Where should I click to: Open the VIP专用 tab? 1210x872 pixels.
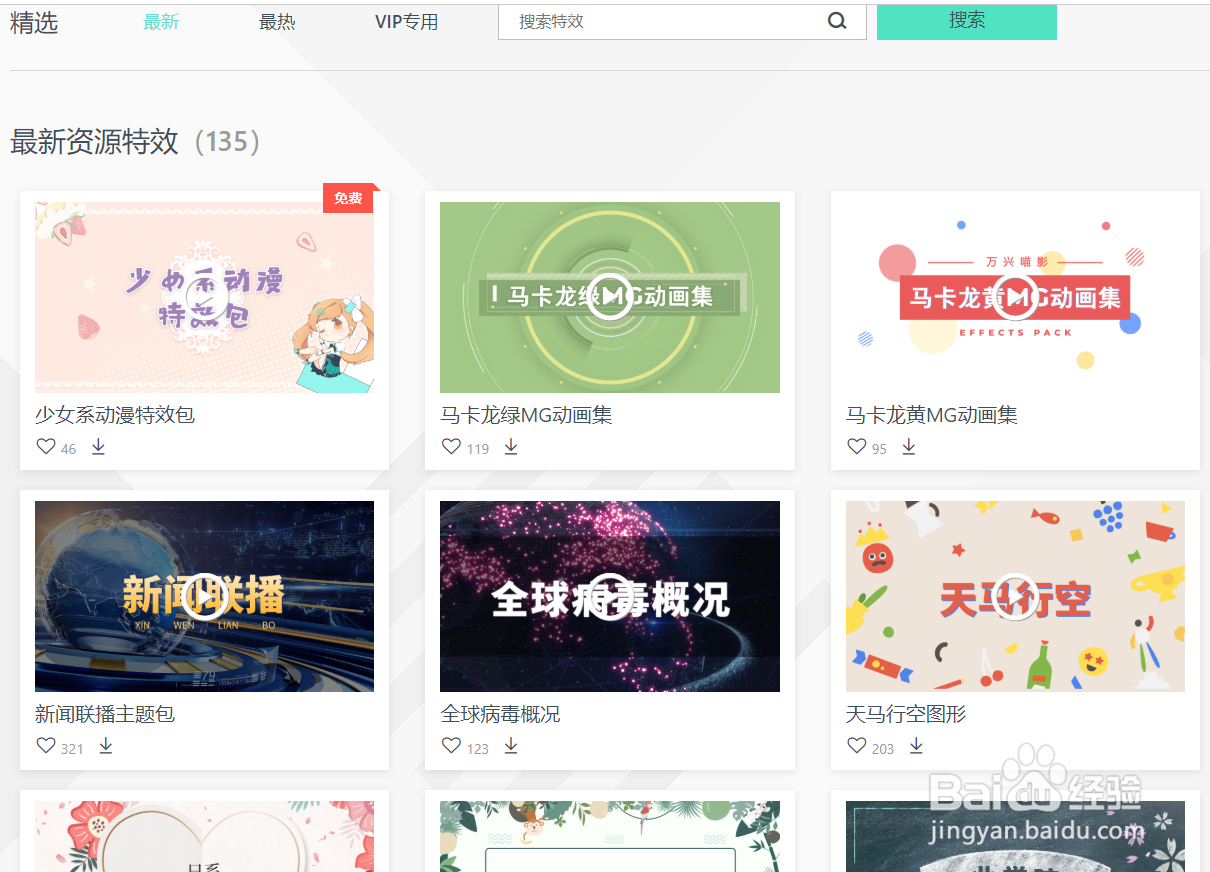[x=406, y=22]
